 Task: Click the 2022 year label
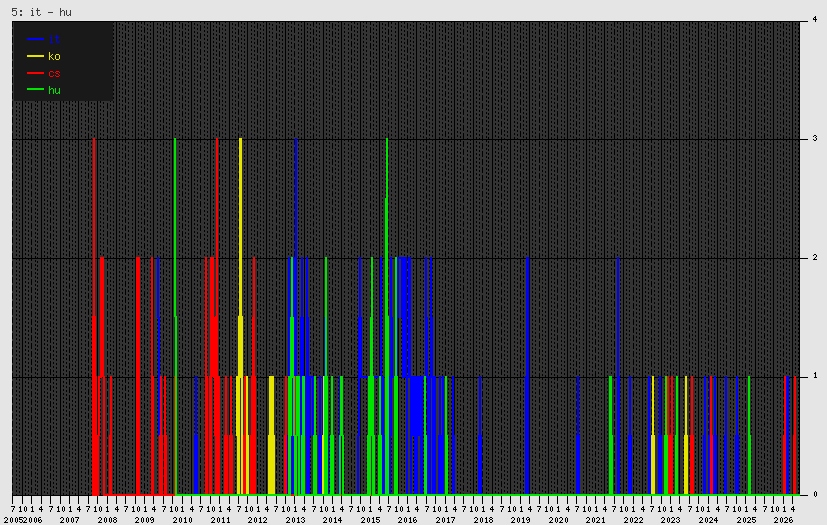tap(633, 520)
